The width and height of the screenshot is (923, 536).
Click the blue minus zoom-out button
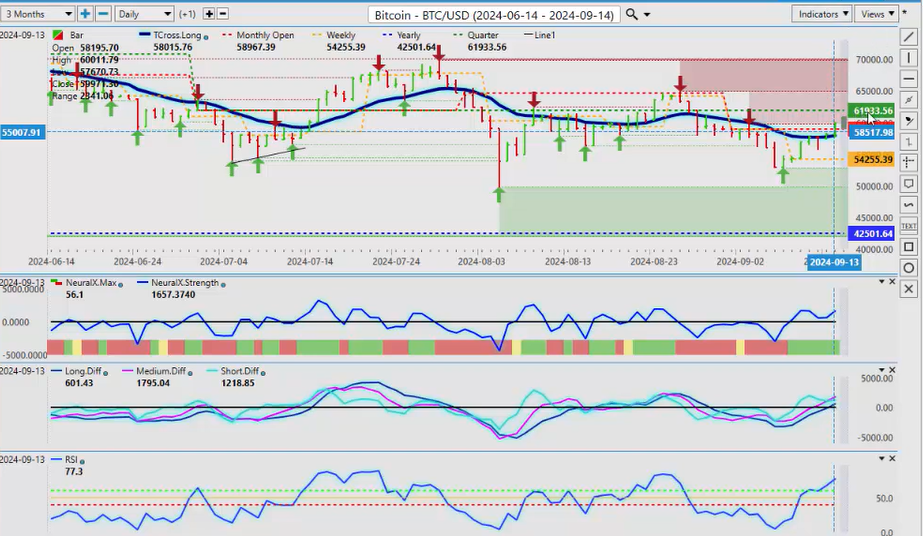click(103, 14)
